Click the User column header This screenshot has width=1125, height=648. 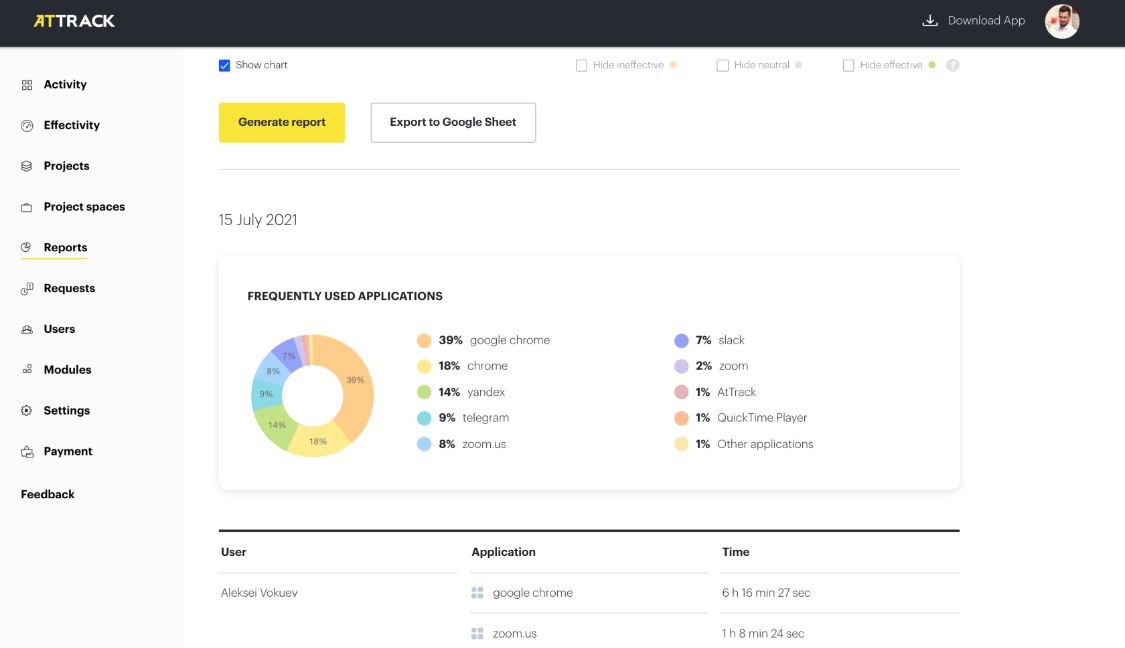pos(233,553)
